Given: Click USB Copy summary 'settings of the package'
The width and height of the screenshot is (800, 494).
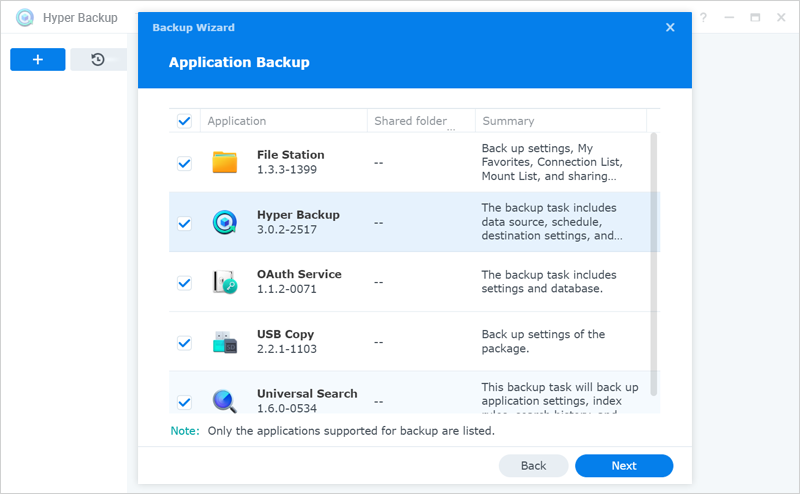Looking at the screenshot, I should [x=543, y=341].
